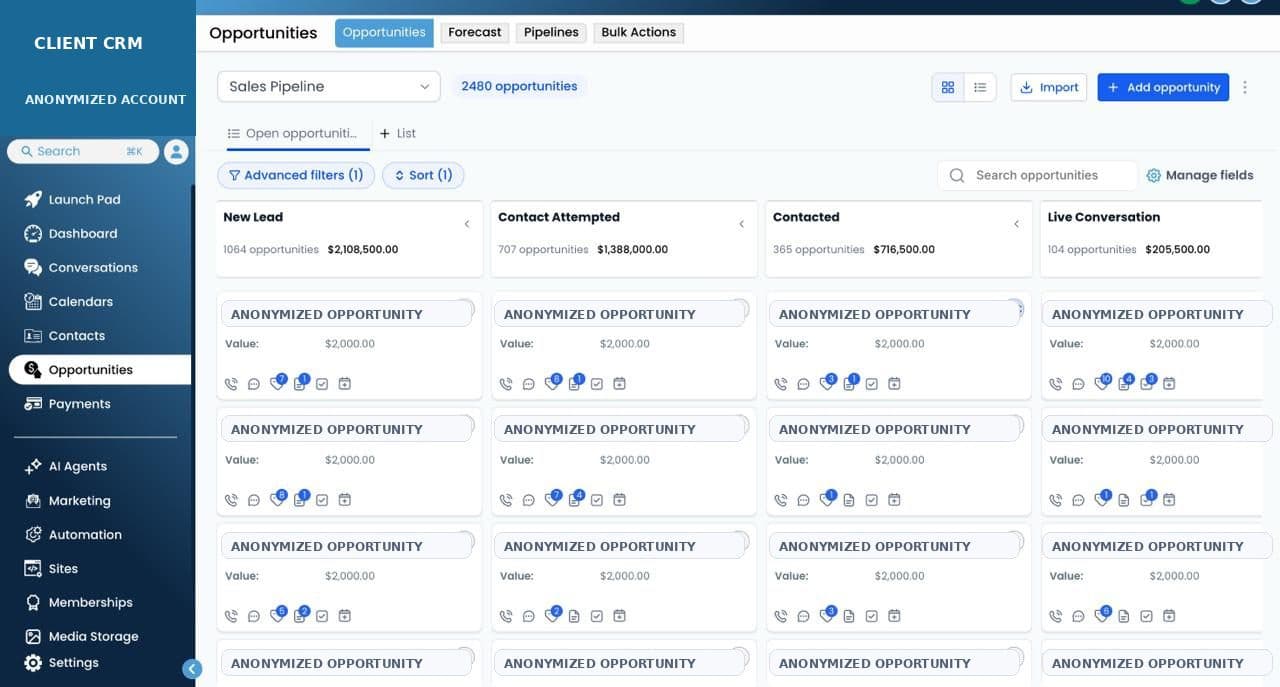Click the phone icon on the first Contact Attempted card
Viewport: 1280px width, 687px height.
tap(506, 384)
